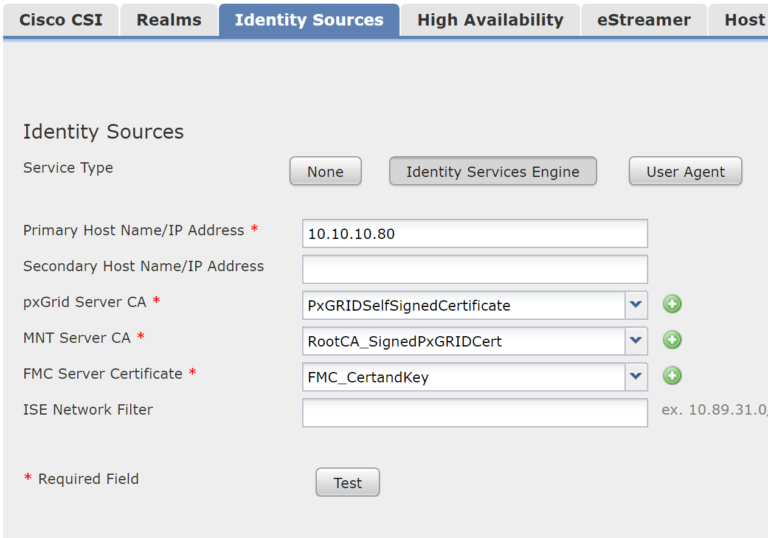768x538 pixels.
Task: Click the FMC Server Certificate label
Action: coord(103,373)
